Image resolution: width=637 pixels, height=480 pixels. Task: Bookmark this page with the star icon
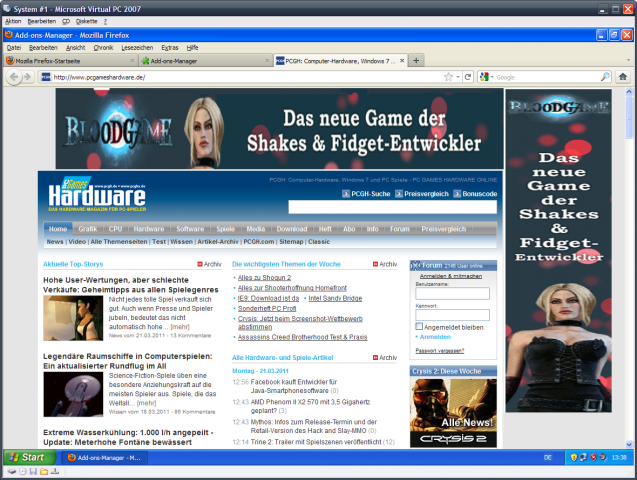448,77
